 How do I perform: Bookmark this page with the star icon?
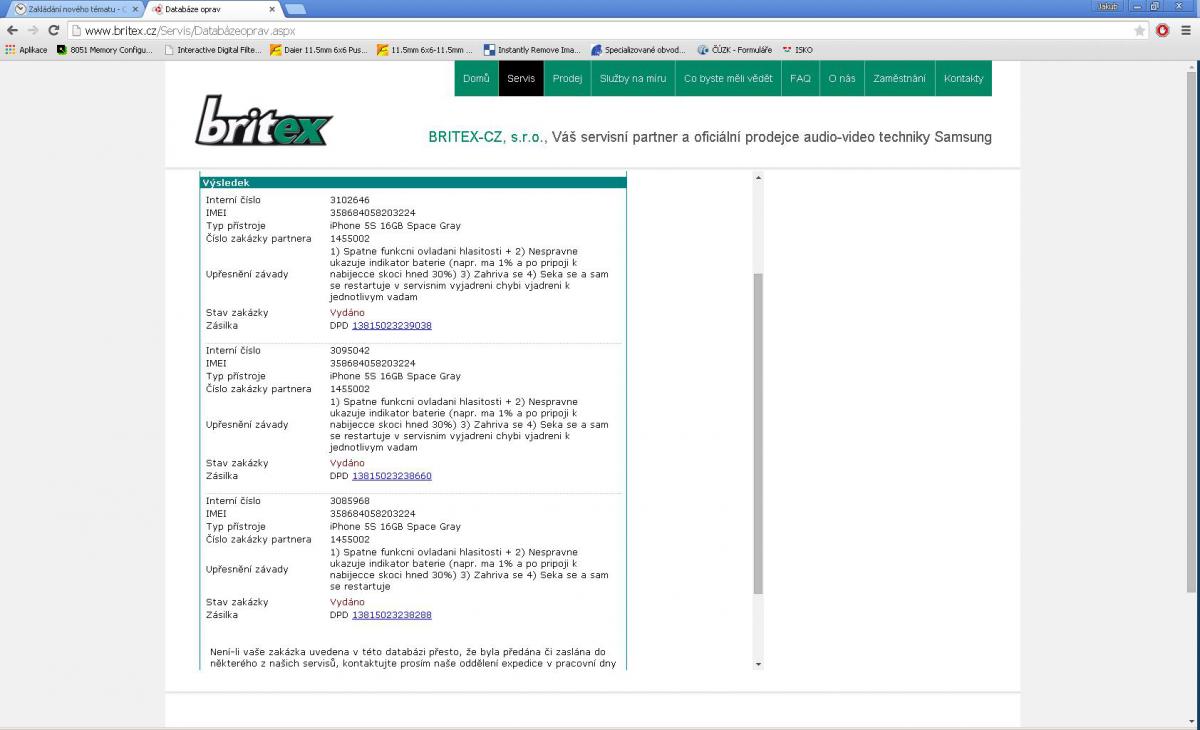click(x=1140, y=30)
